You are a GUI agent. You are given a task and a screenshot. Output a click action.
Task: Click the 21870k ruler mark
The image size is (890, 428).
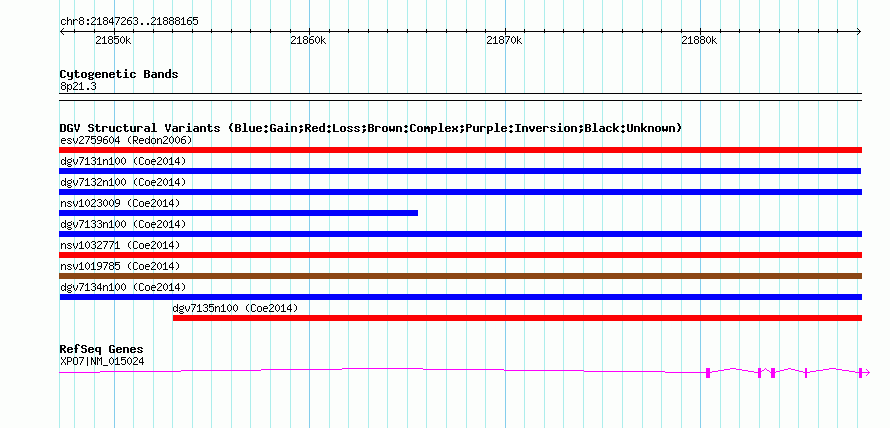[504, 40]
